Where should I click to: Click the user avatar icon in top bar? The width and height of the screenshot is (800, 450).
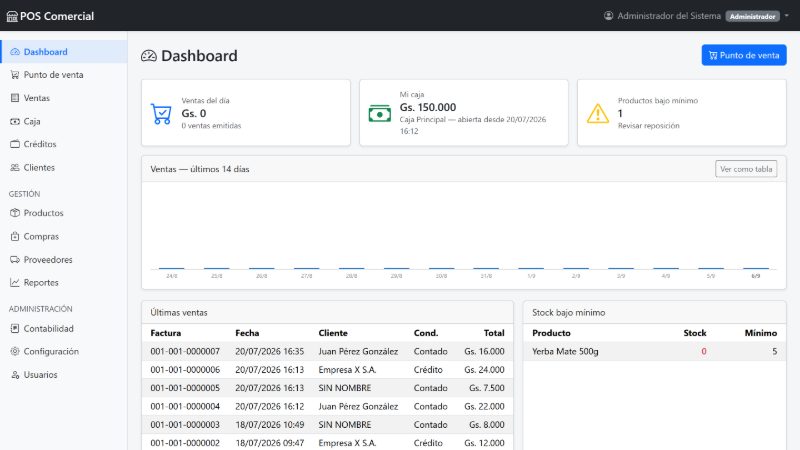click(608, 16)
